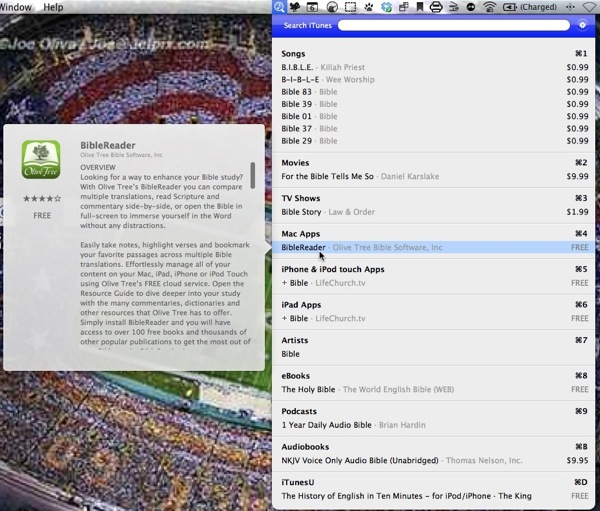Choose the Bible 83 song result
Image resolution: width=600 pixels, height=511 pixels.
point(434,92)
